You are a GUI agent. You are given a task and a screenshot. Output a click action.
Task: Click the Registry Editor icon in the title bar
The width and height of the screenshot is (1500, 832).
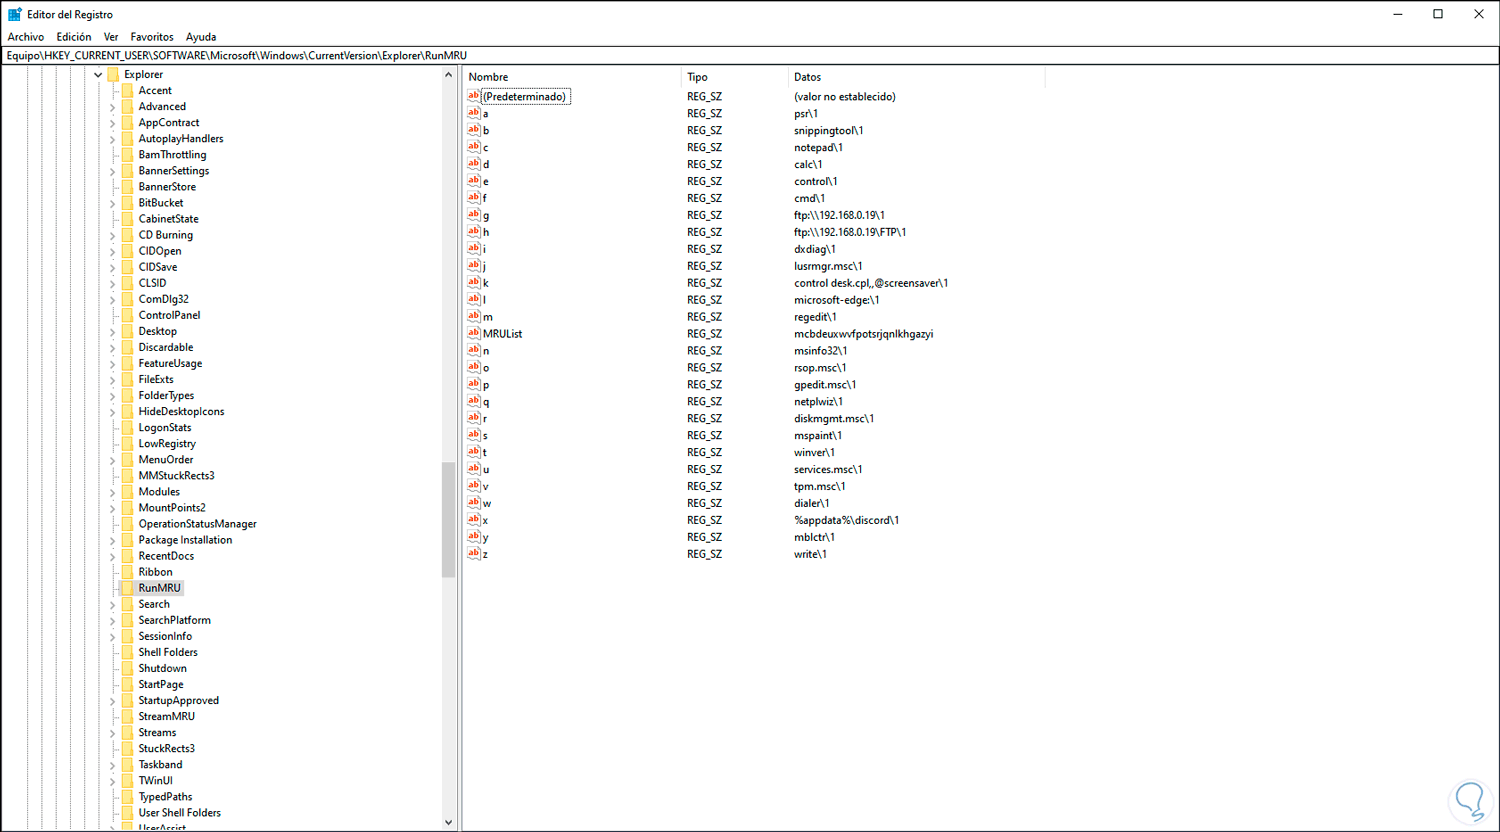coord(14,14)
